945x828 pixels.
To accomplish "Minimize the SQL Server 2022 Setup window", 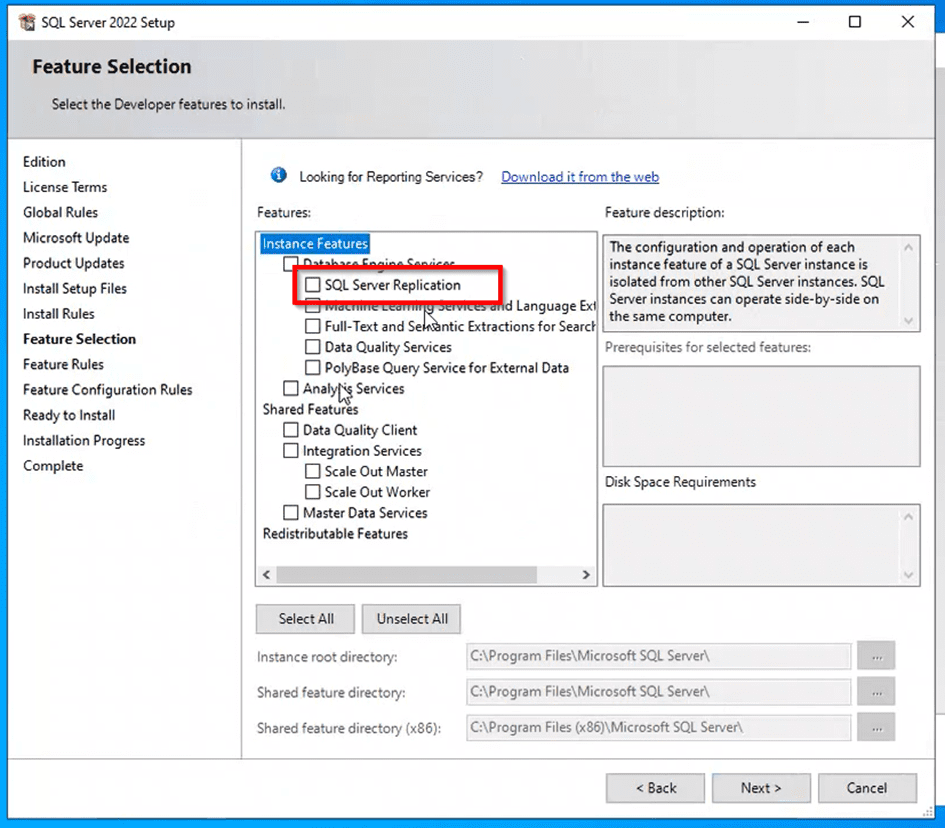I will [803, 22].
